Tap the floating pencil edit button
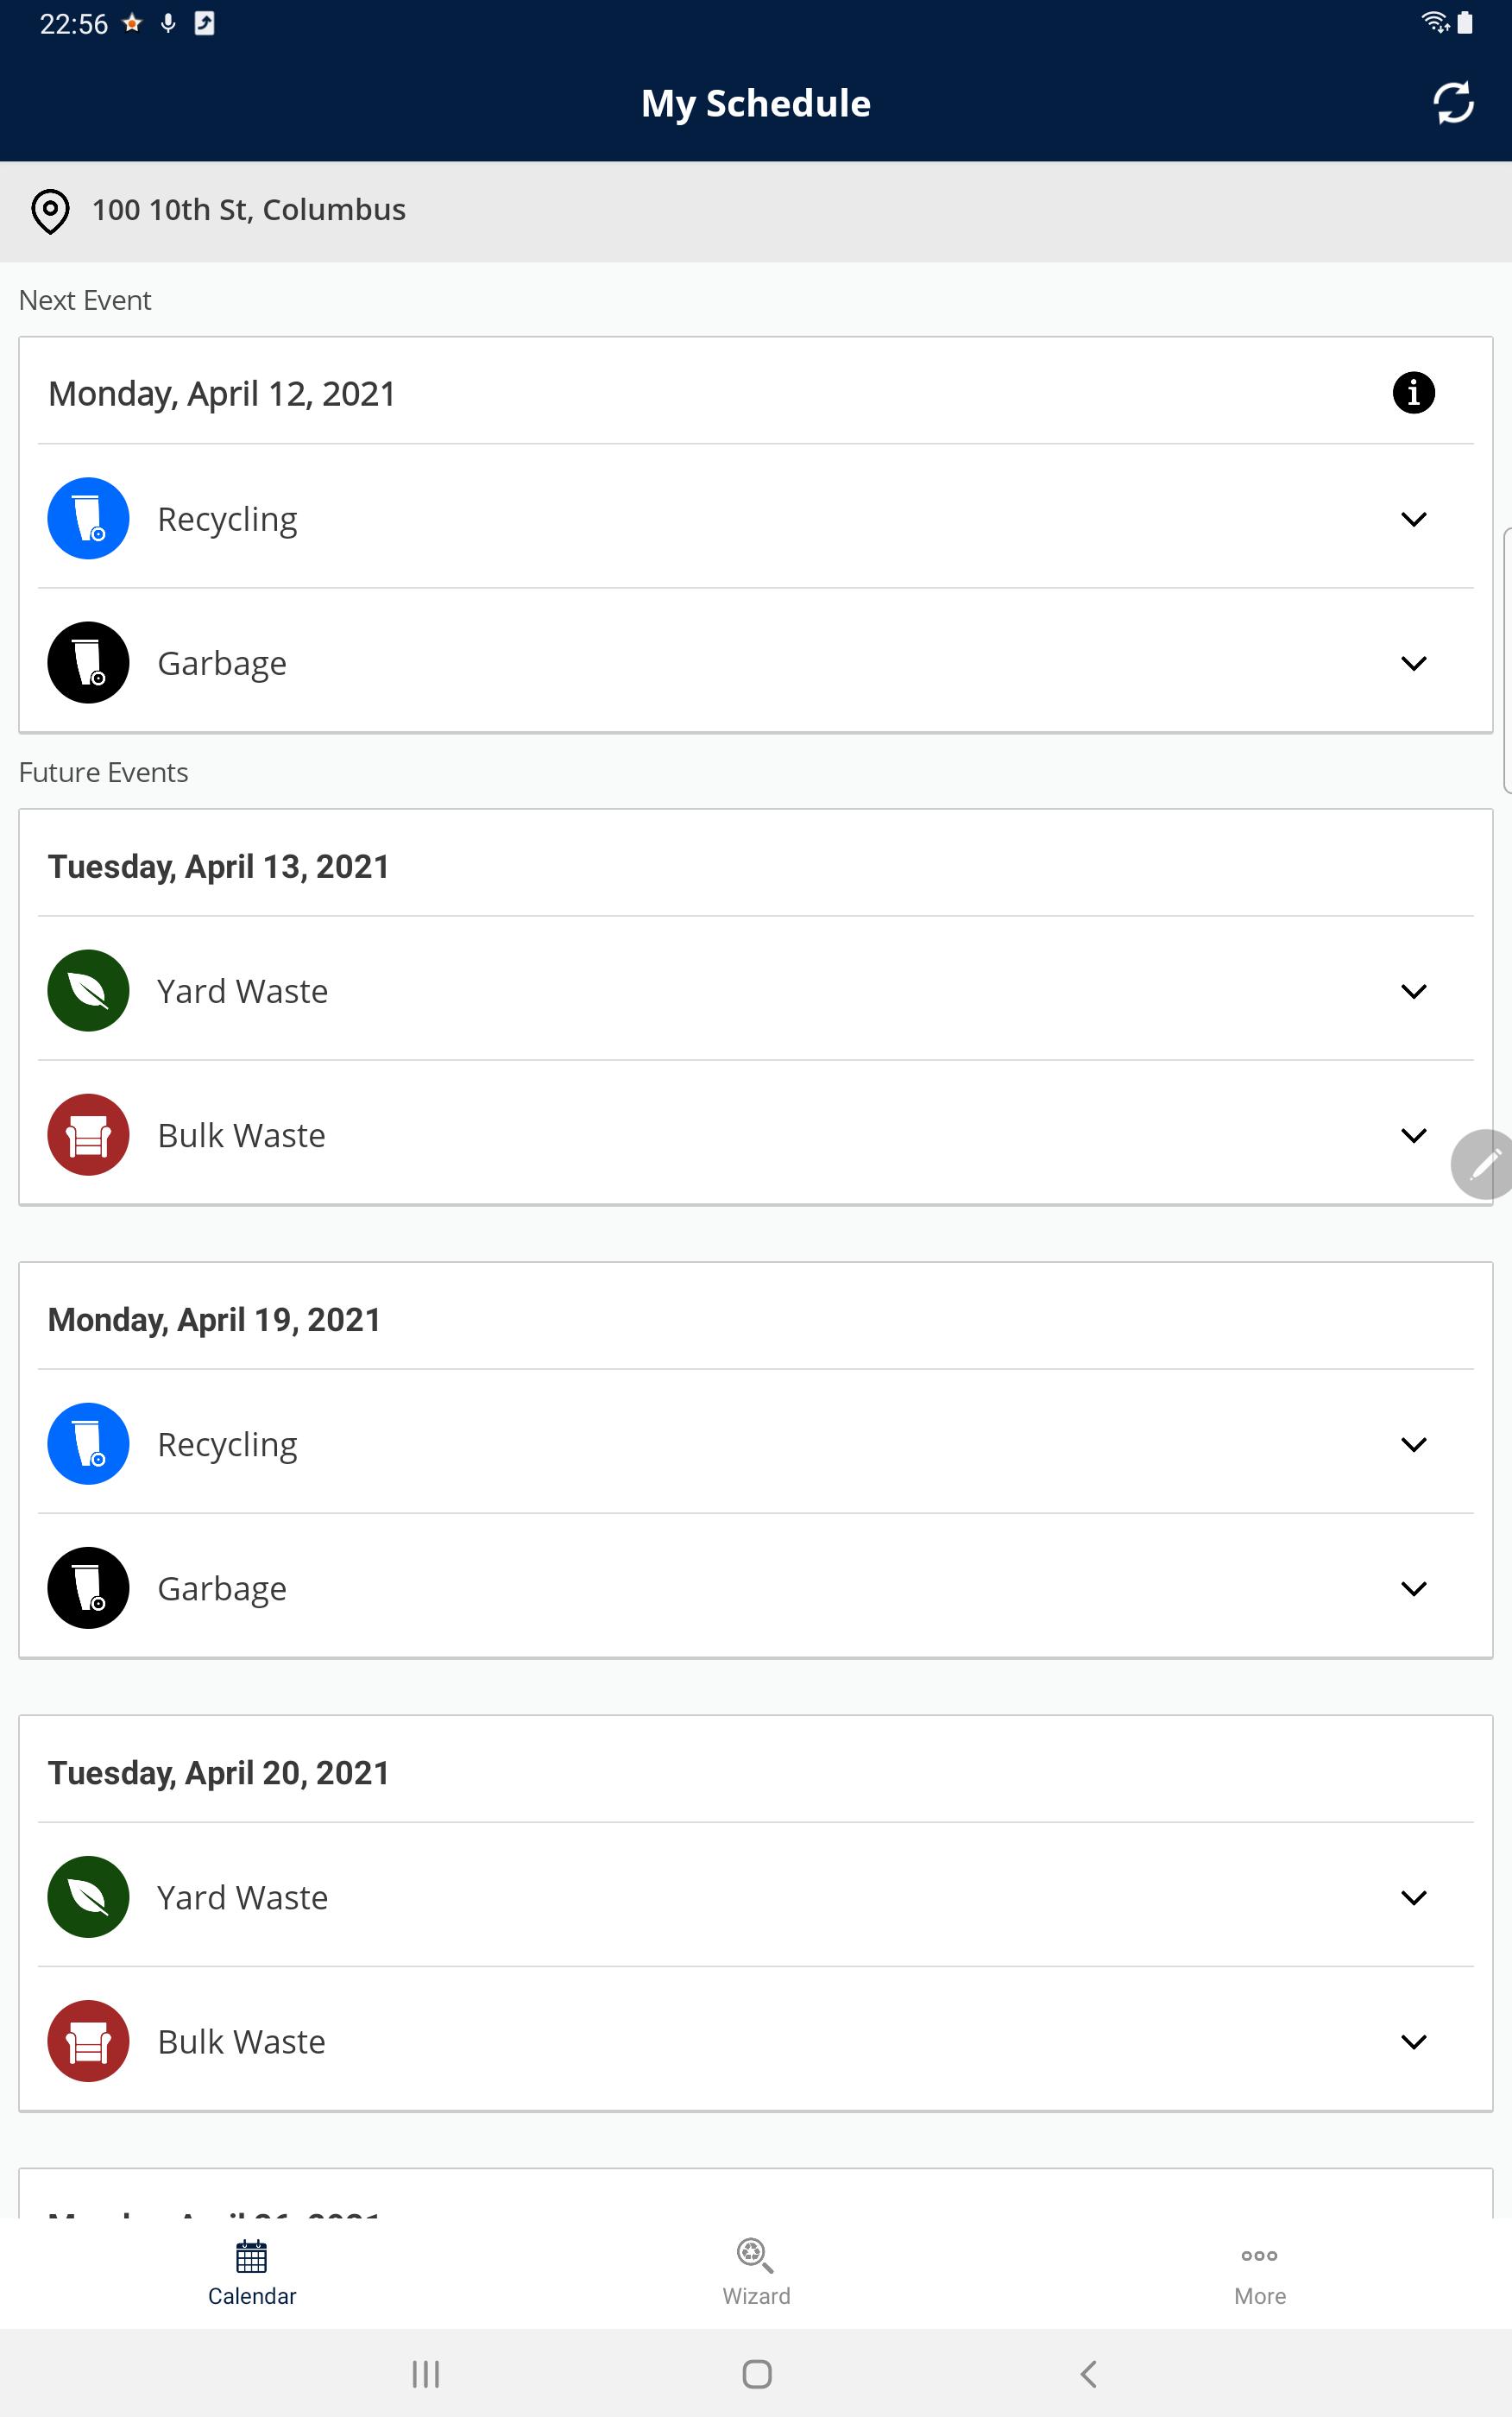Image resolution: width=1512 pixels, height=2417 pixels. (x=1483, y=1164)
